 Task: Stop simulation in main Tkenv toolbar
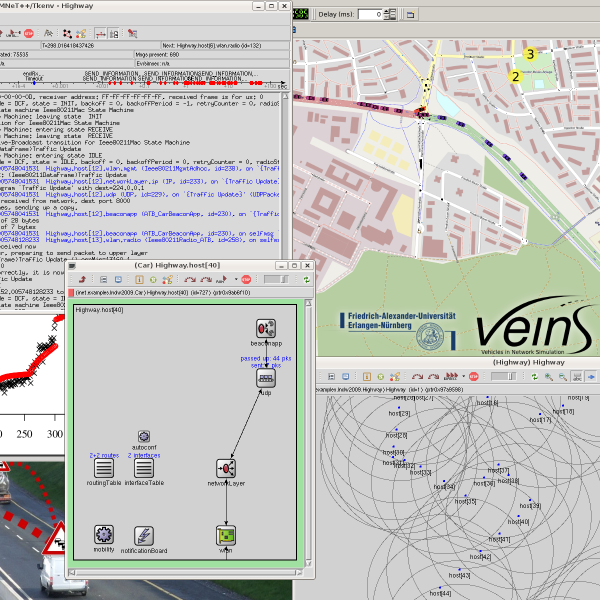[29, 34]
